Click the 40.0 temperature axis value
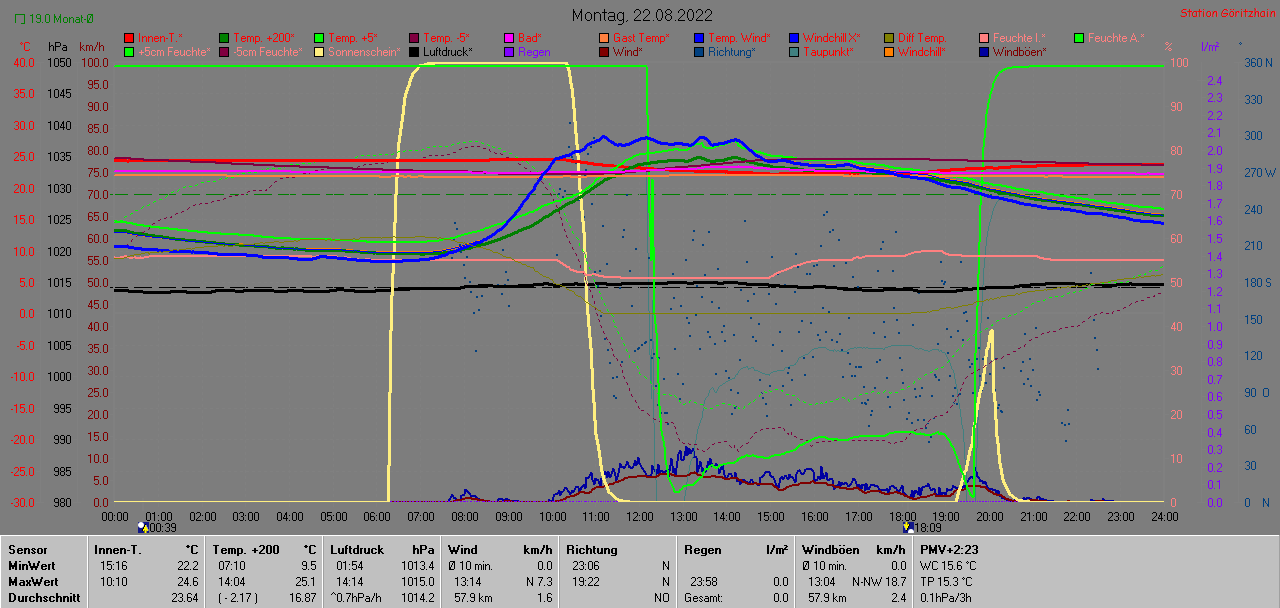 coord(24,62)
